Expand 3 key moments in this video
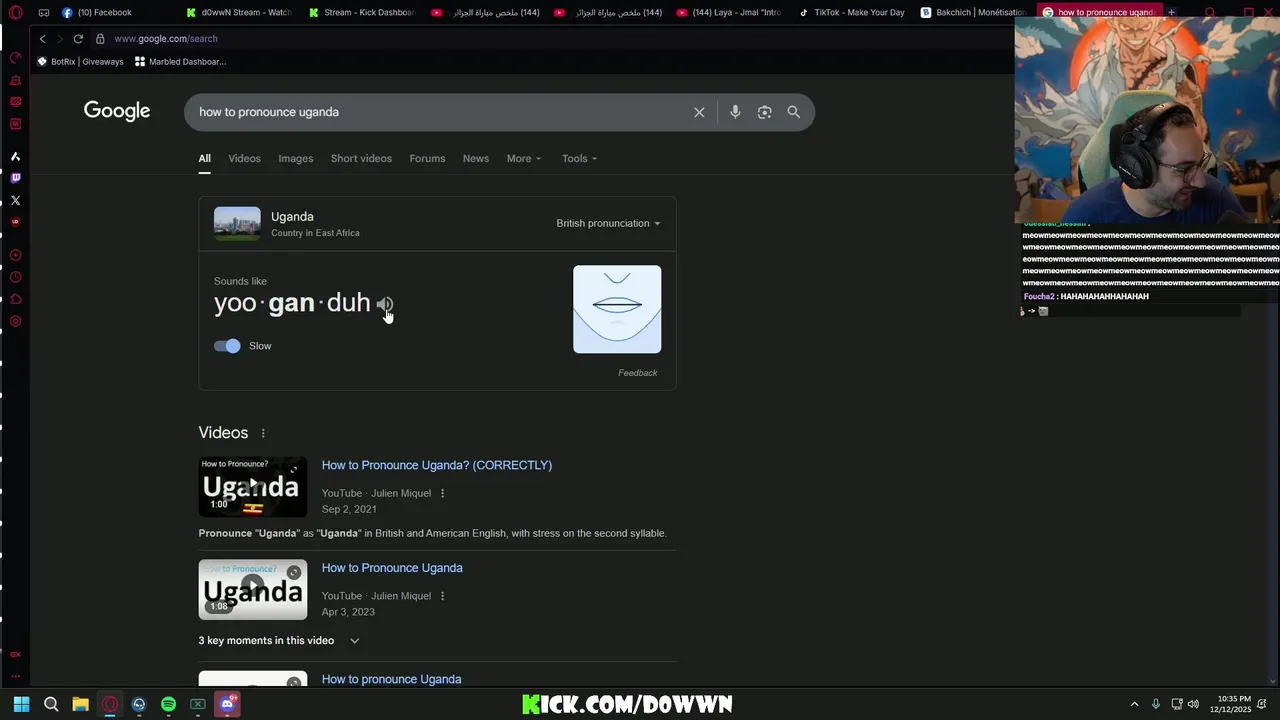This screenshot has width=1280, height=720. coord(279,640)
